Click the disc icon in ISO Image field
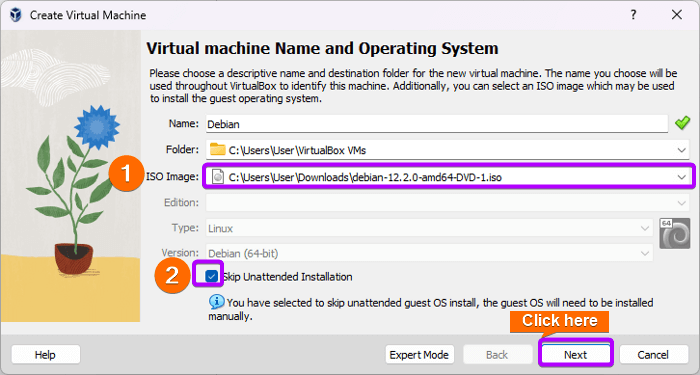700x375 pixels. coord(218,177)
